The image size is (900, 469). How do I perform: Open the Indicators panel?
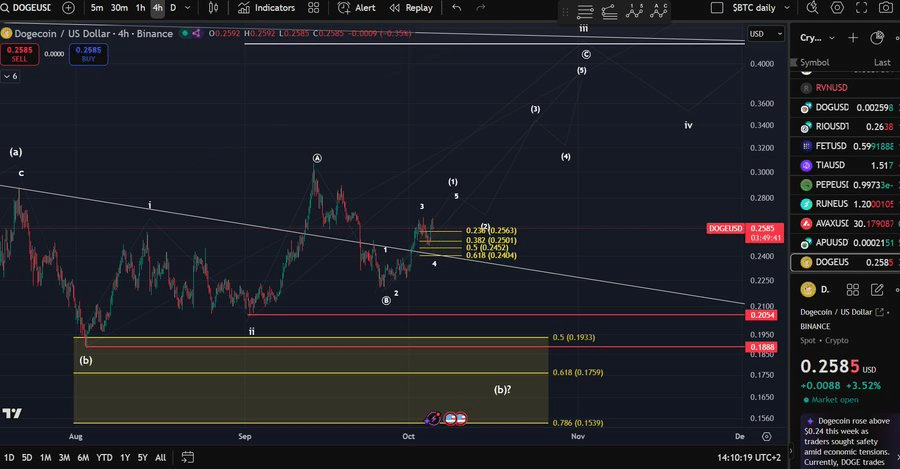(266, 8)
